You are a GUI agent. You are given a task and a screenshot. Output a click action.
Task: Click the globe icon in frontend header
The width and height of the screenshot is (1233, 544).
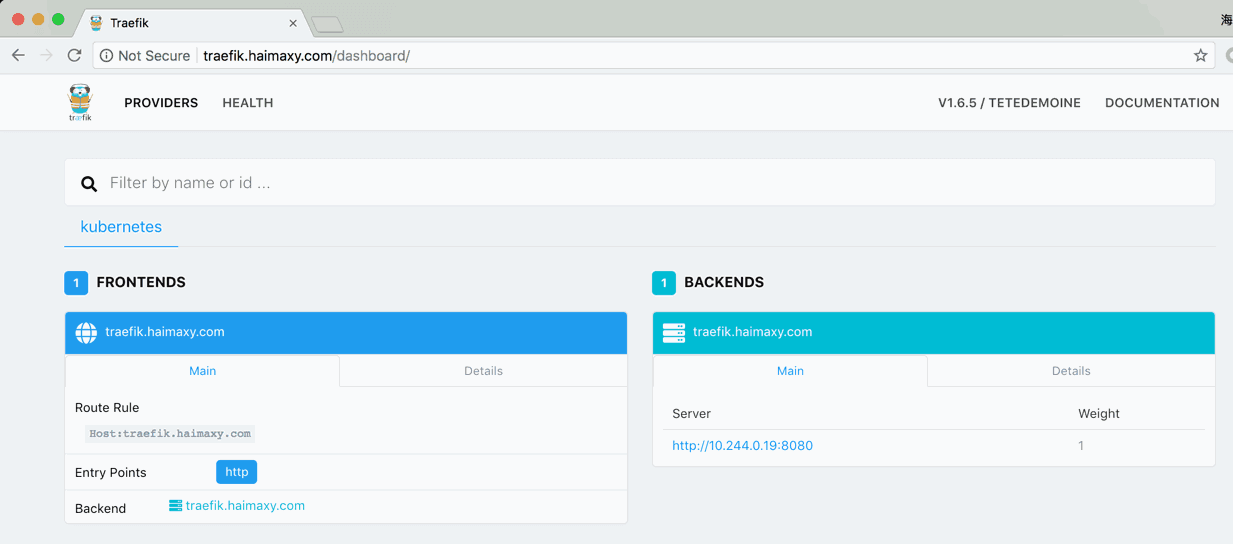coord(87,332)
